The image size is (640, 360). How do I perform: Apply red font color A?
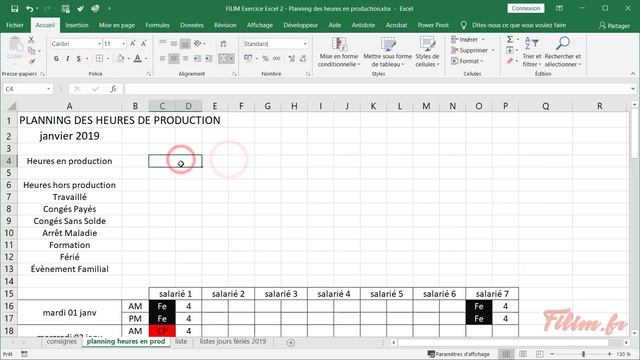coord(138,59)
